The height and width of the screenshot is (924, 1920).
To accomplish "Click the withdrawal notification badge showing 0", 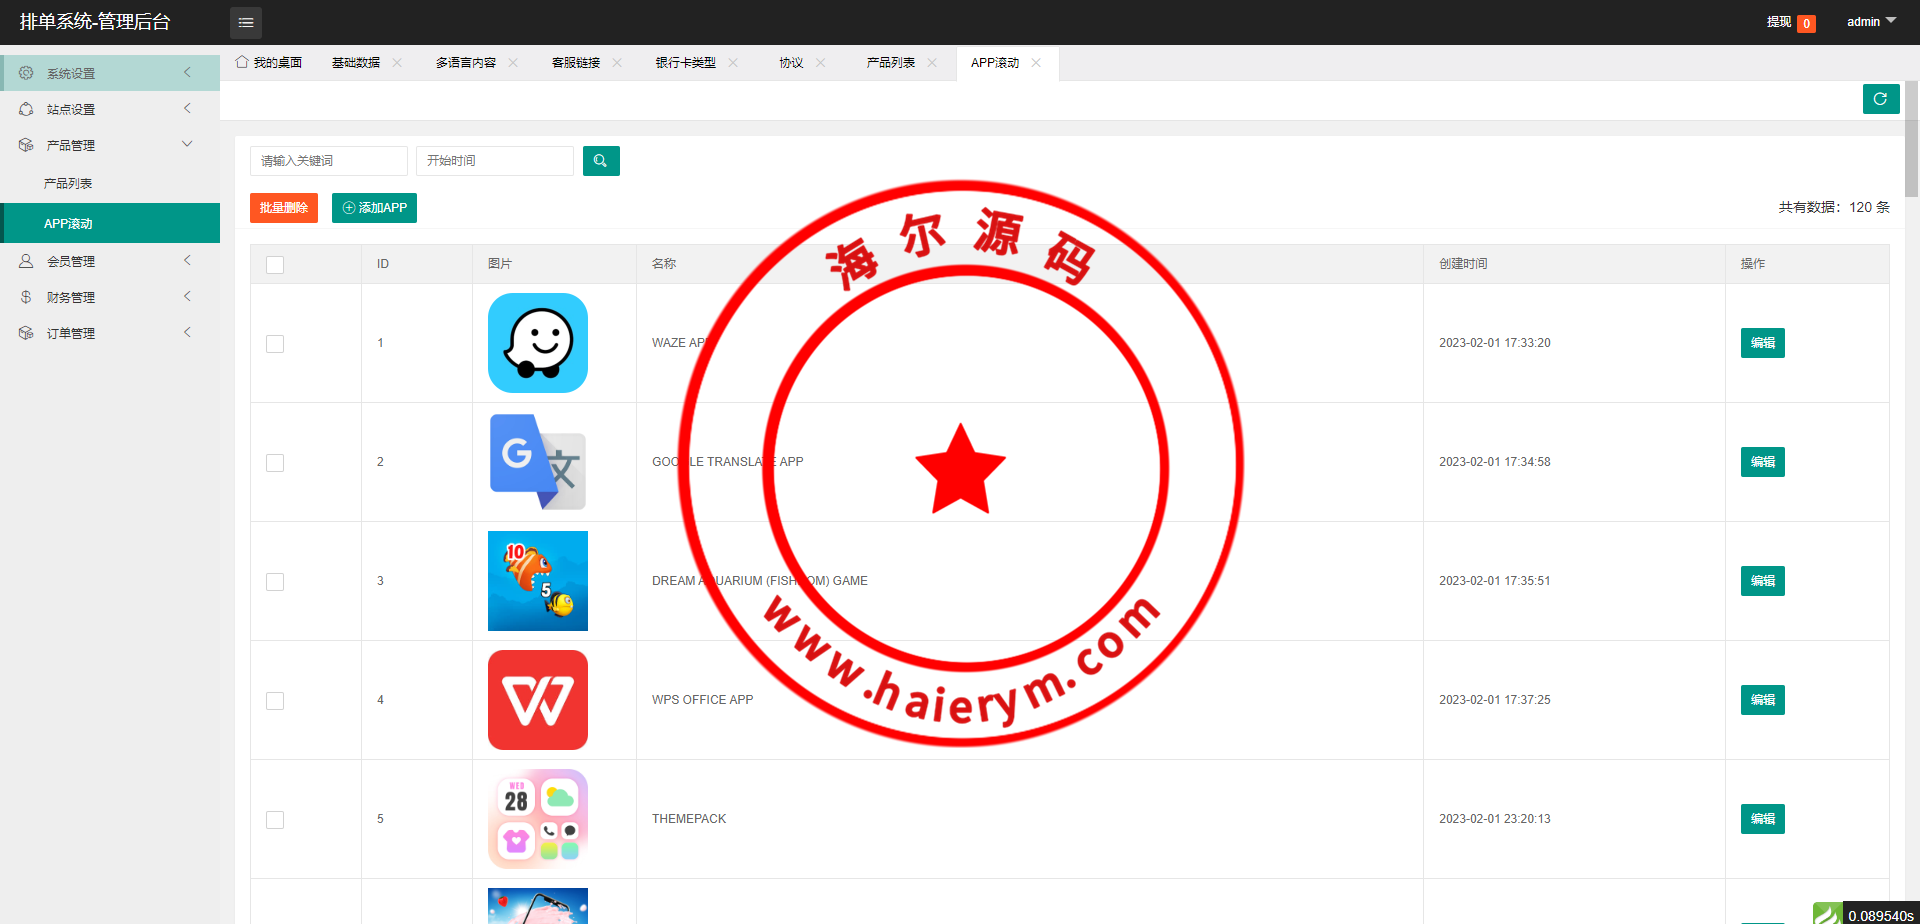I will coord(1806,24).
